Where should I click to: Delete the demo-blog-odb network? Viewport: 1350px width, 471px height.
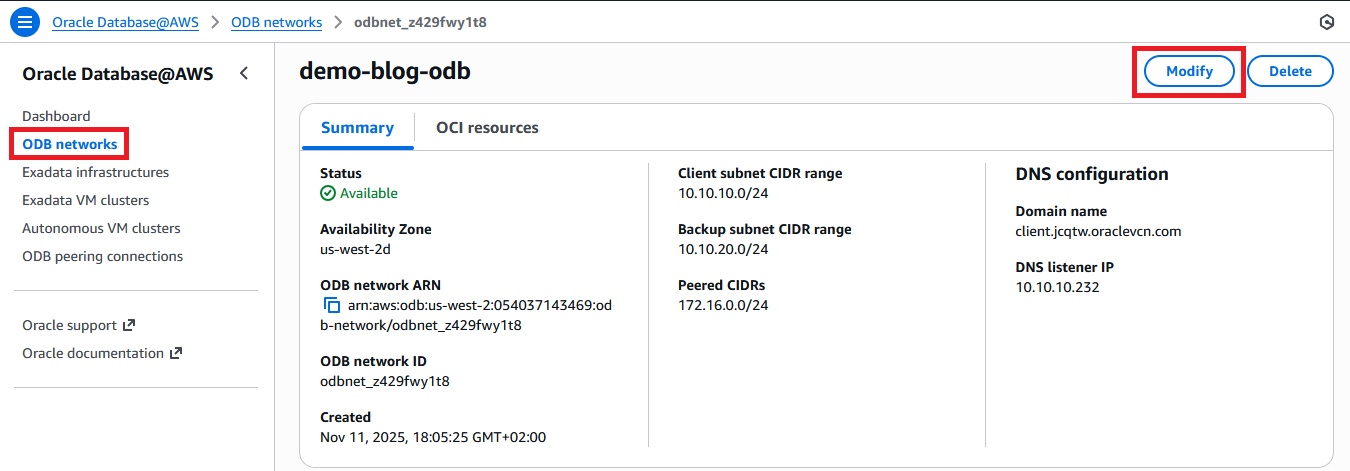tap(1290, 71)
